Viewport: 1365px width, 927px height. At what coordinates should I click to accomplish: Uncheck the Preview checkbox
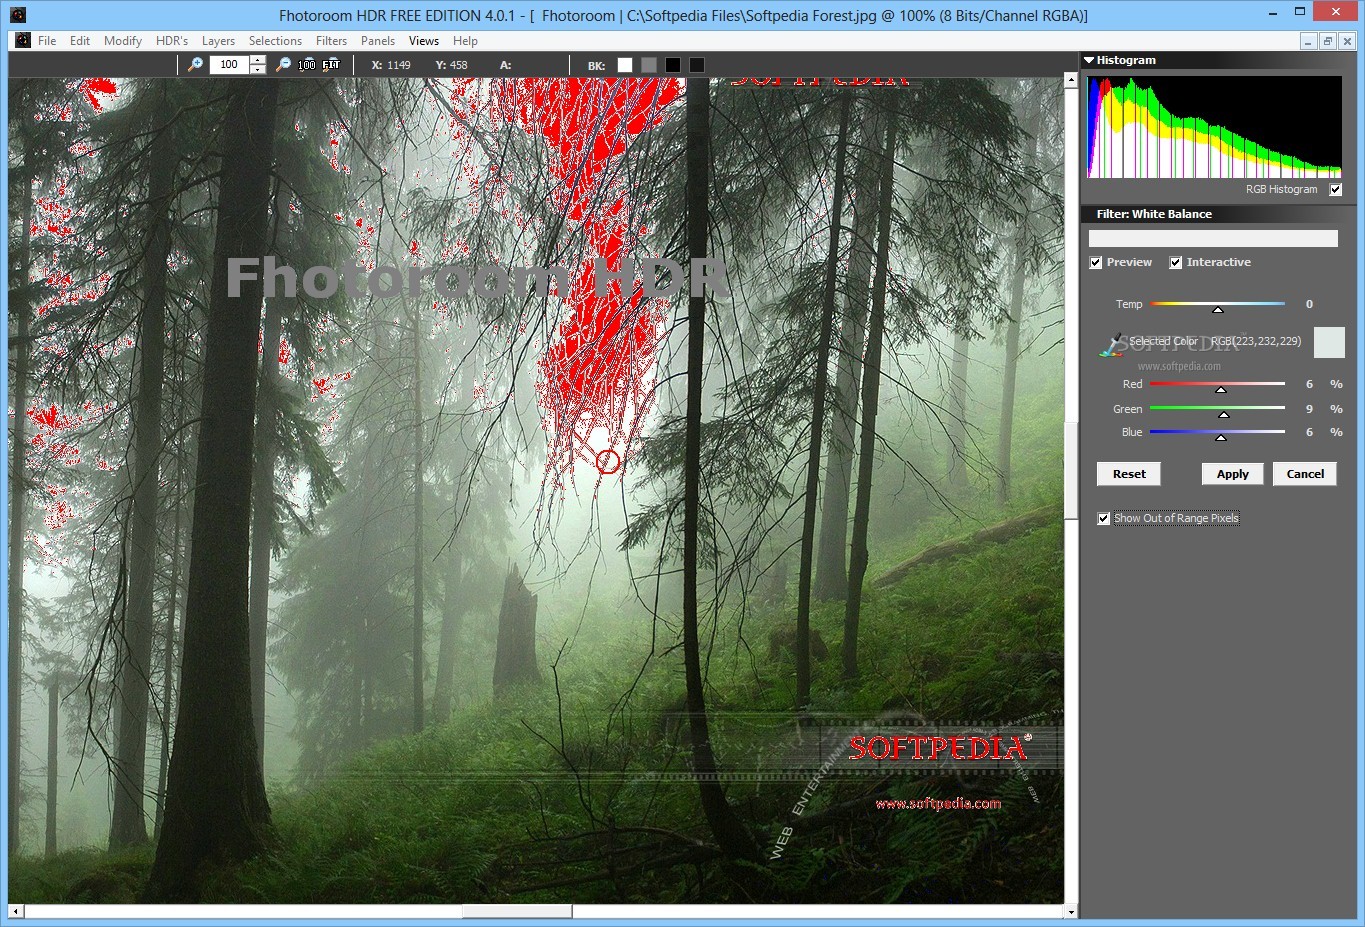pyautogui.click(x=1096, y=263)
